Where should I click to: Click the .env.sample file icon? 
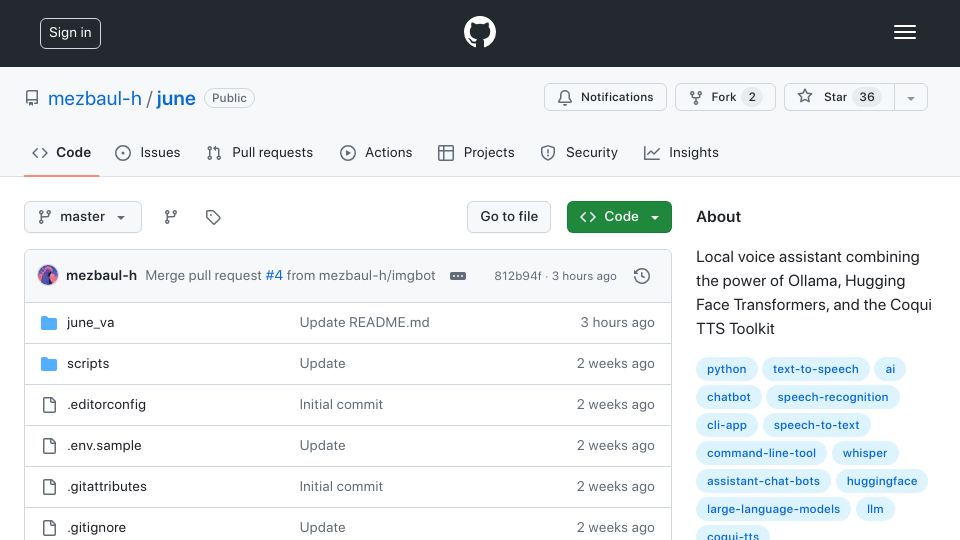[49, 446]
